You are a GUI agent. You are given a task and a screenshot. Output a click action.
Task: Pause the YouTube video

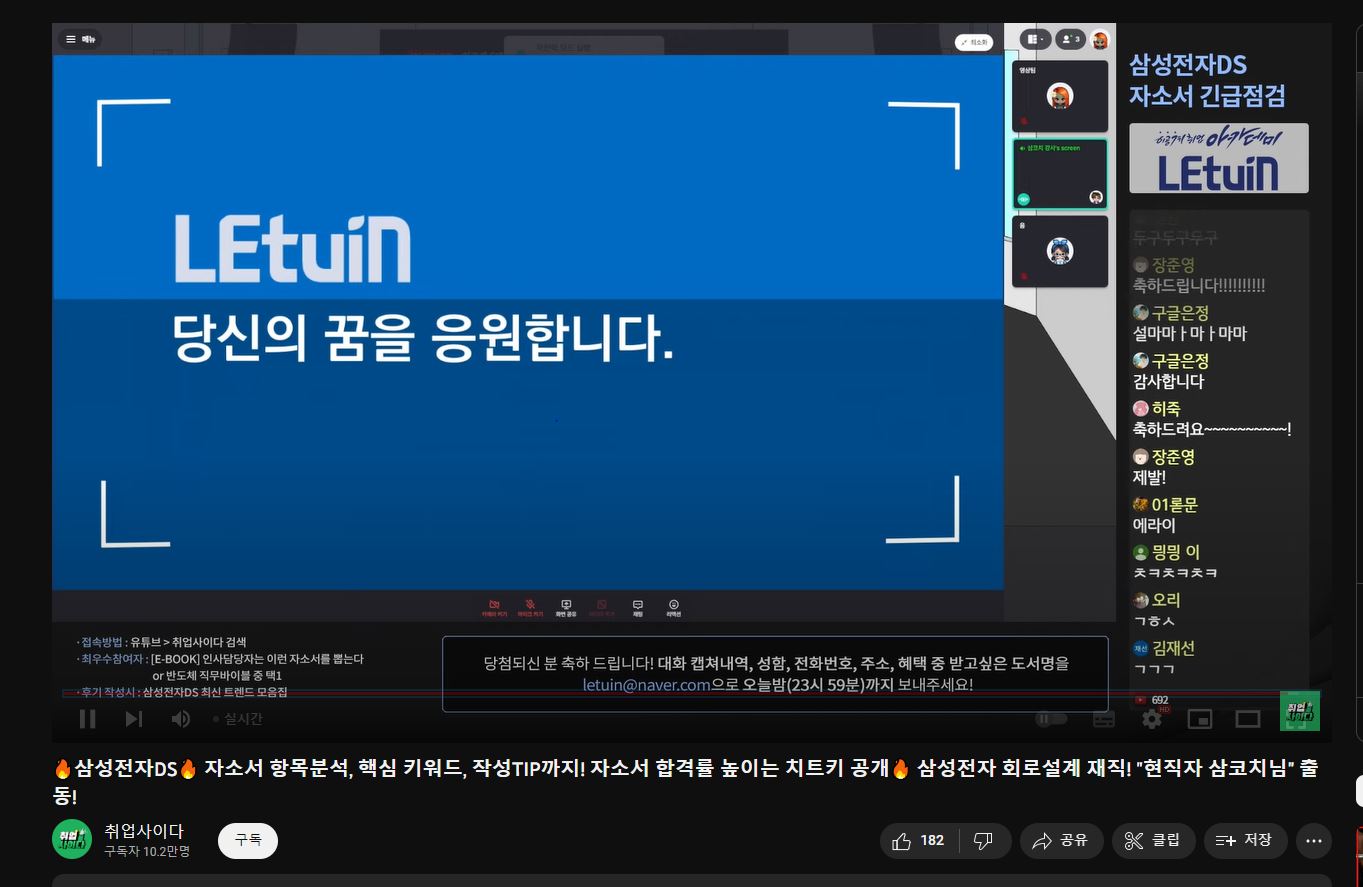(87, 719)
